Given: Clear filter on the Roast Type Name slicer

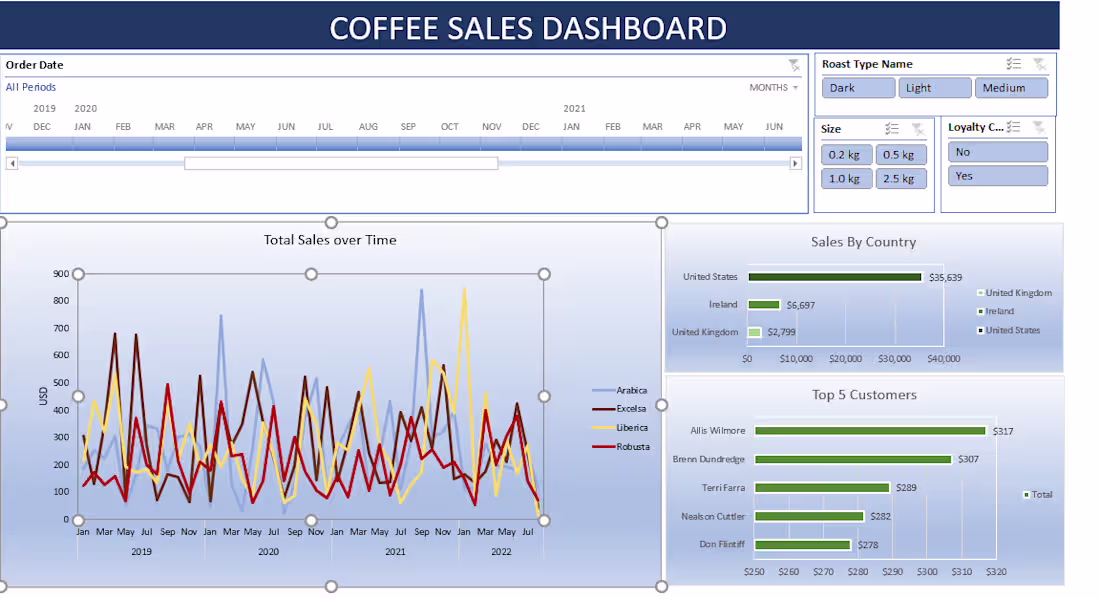Looking at the screenshot, I should click(x=1040, y=63).
